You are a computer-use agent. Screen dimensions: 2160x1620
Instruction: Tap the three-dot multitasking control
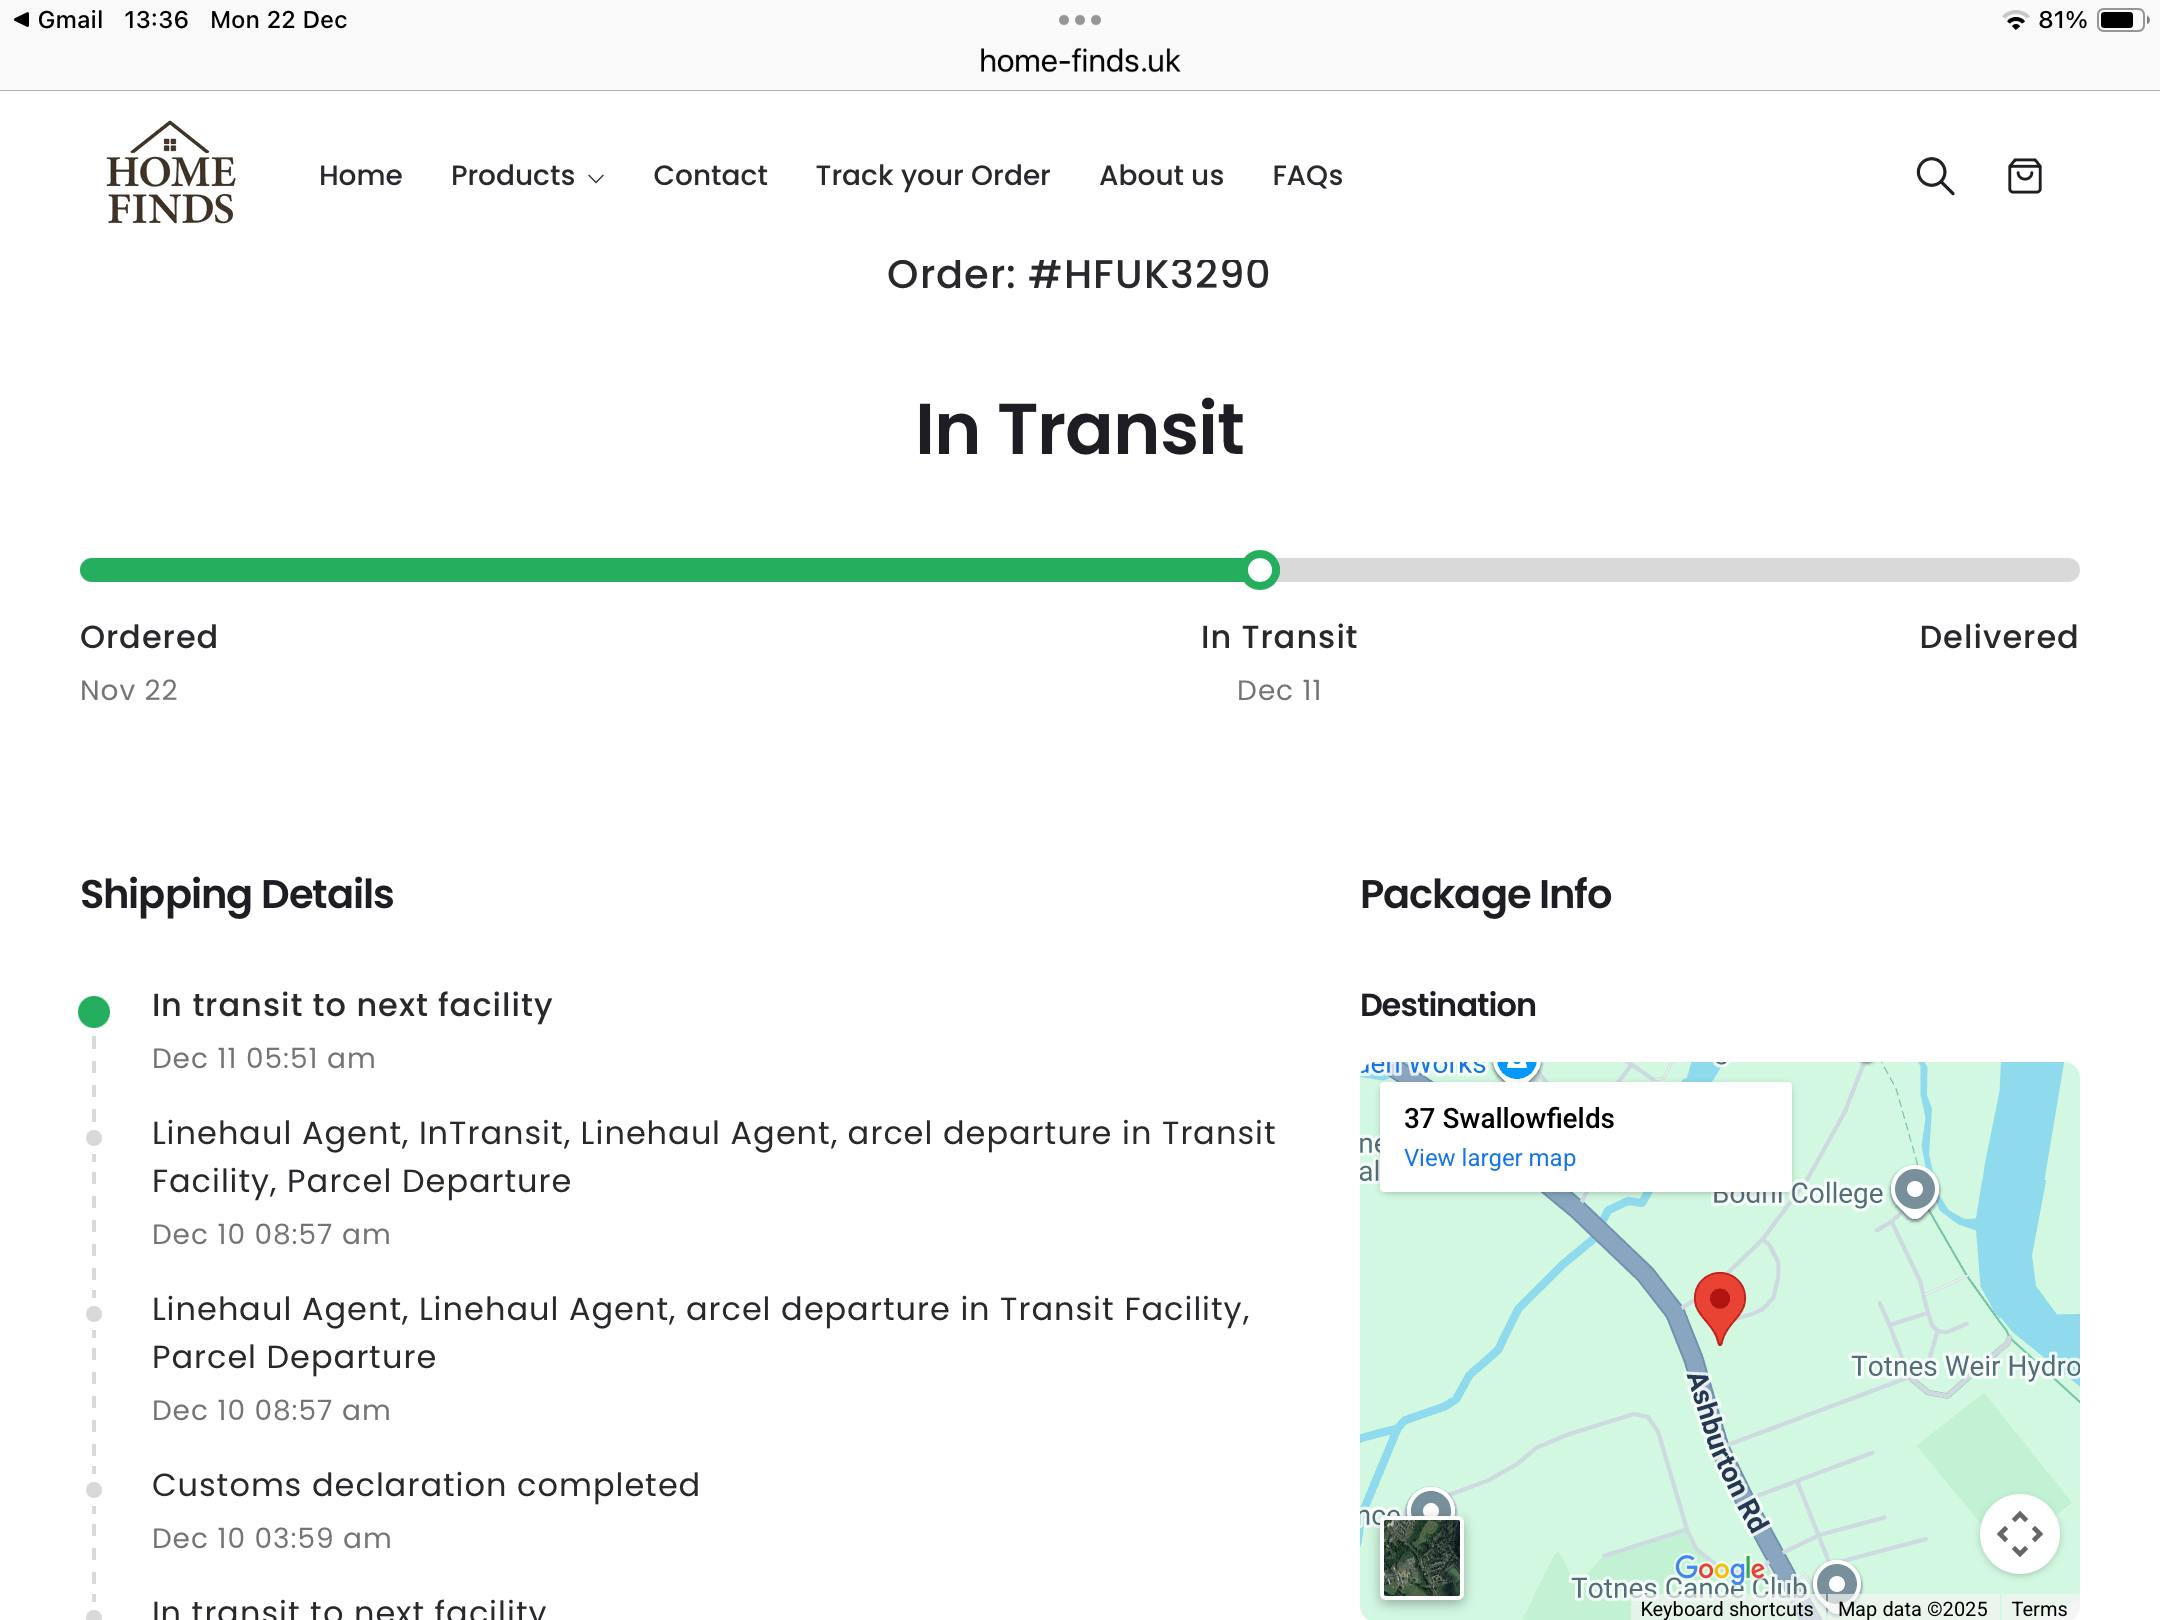coord(1079,20)
